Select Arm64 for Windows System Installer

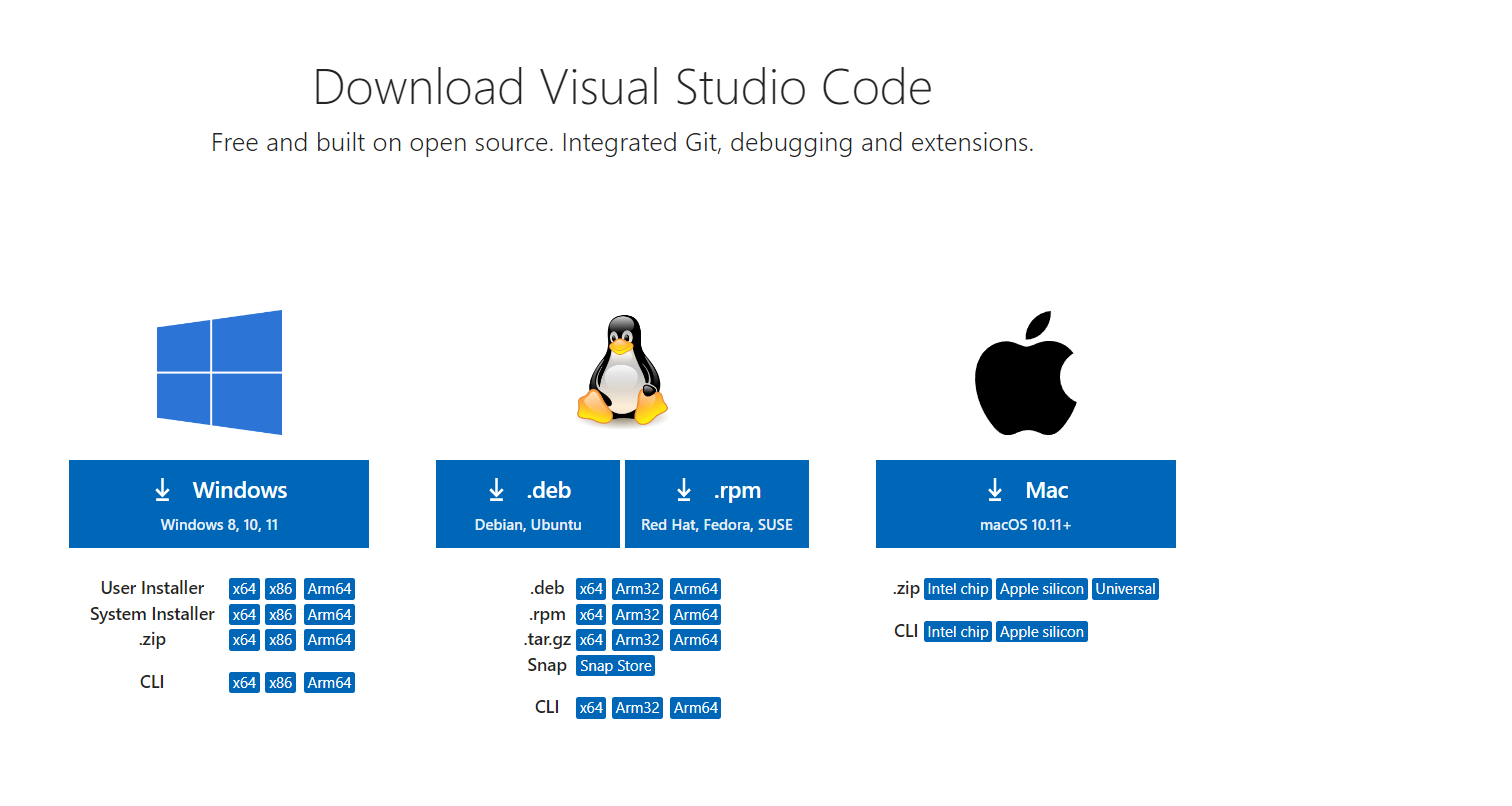(329, 615)
